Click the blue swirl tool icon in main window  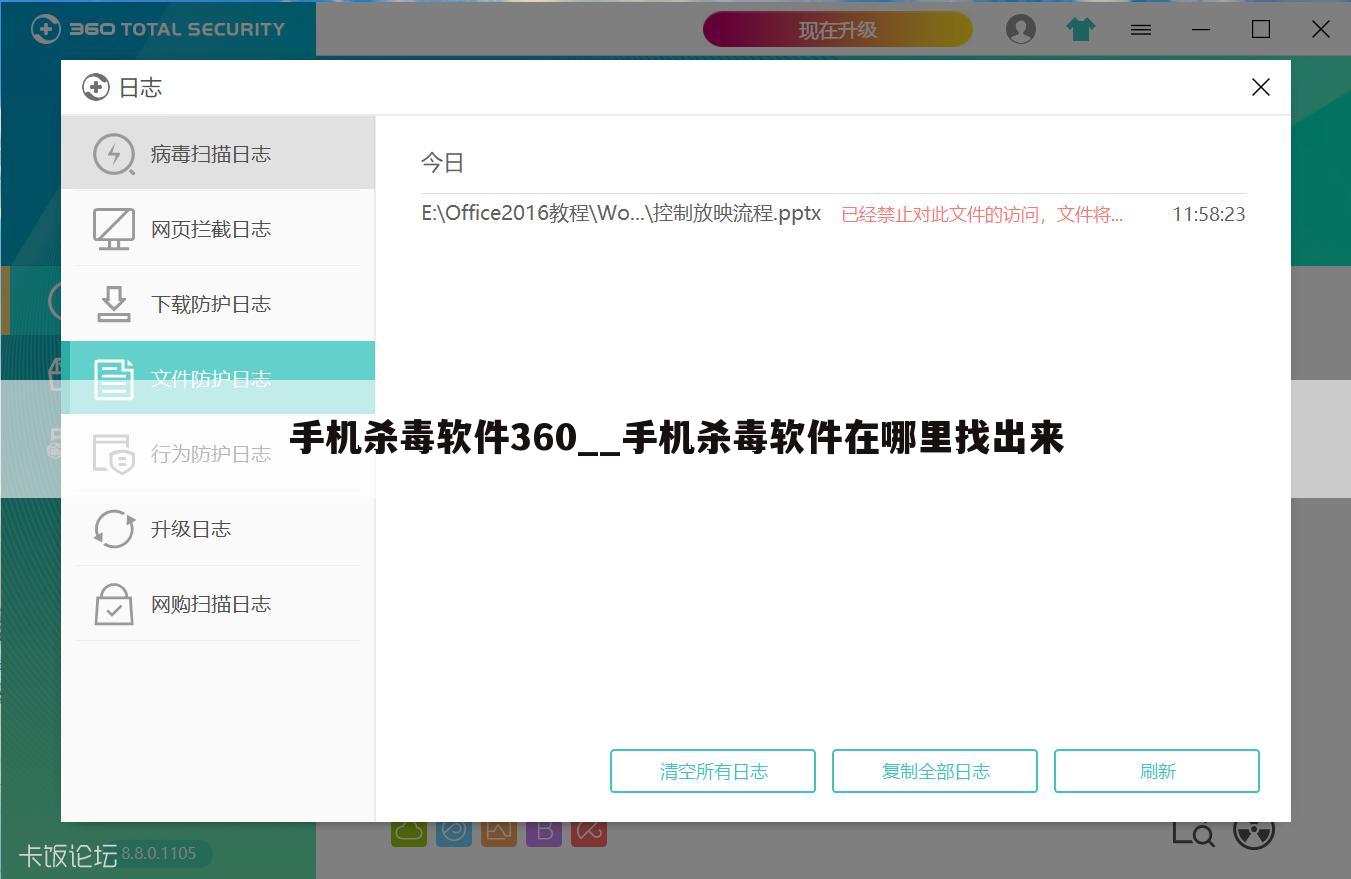[x=454, y=832]
